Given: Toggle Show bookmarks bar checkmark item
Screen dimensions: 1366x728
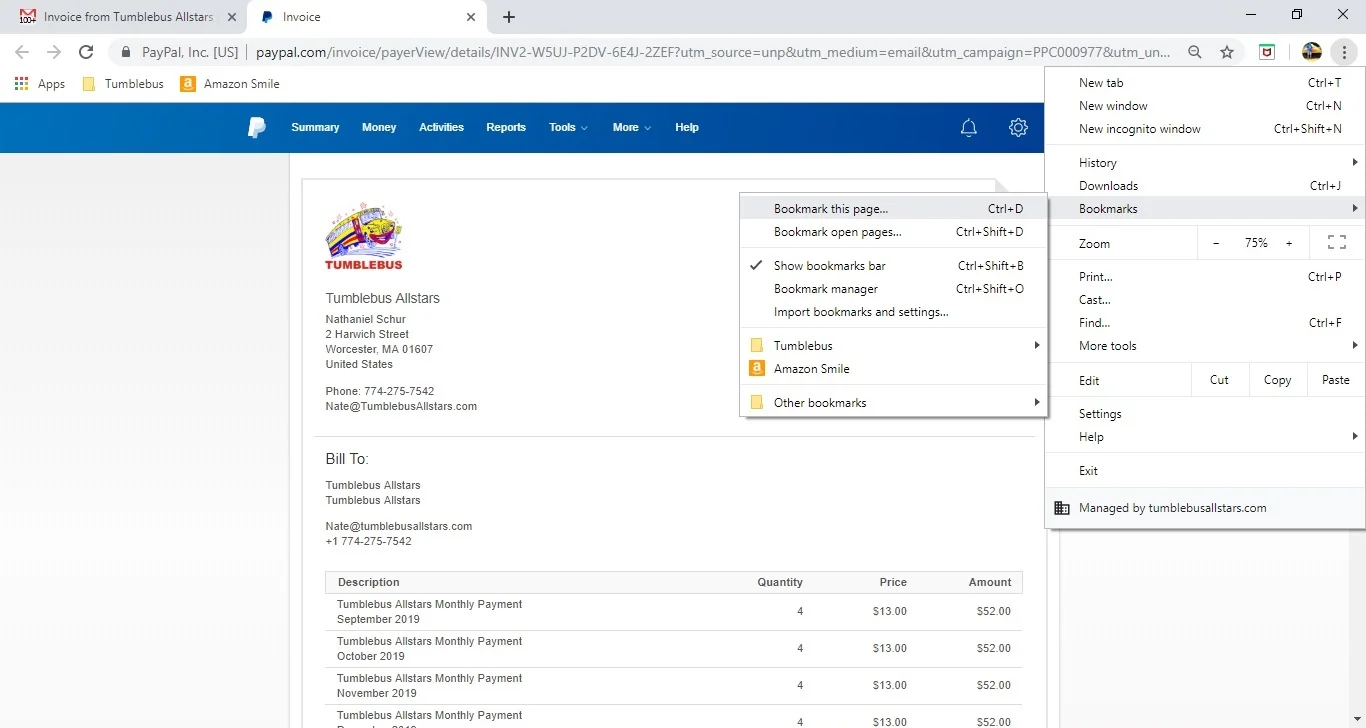Looking at the screenshot, I should [893, 266].
